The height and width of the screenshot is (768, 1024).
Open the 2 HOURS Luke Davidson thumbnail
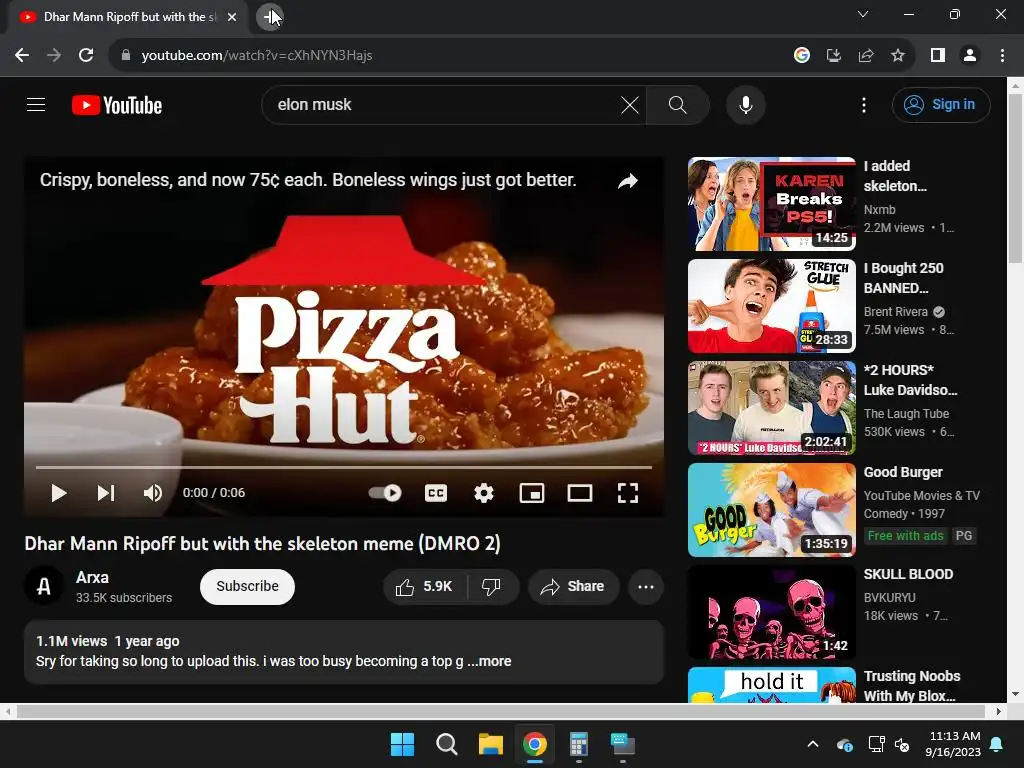pos(771,408)
